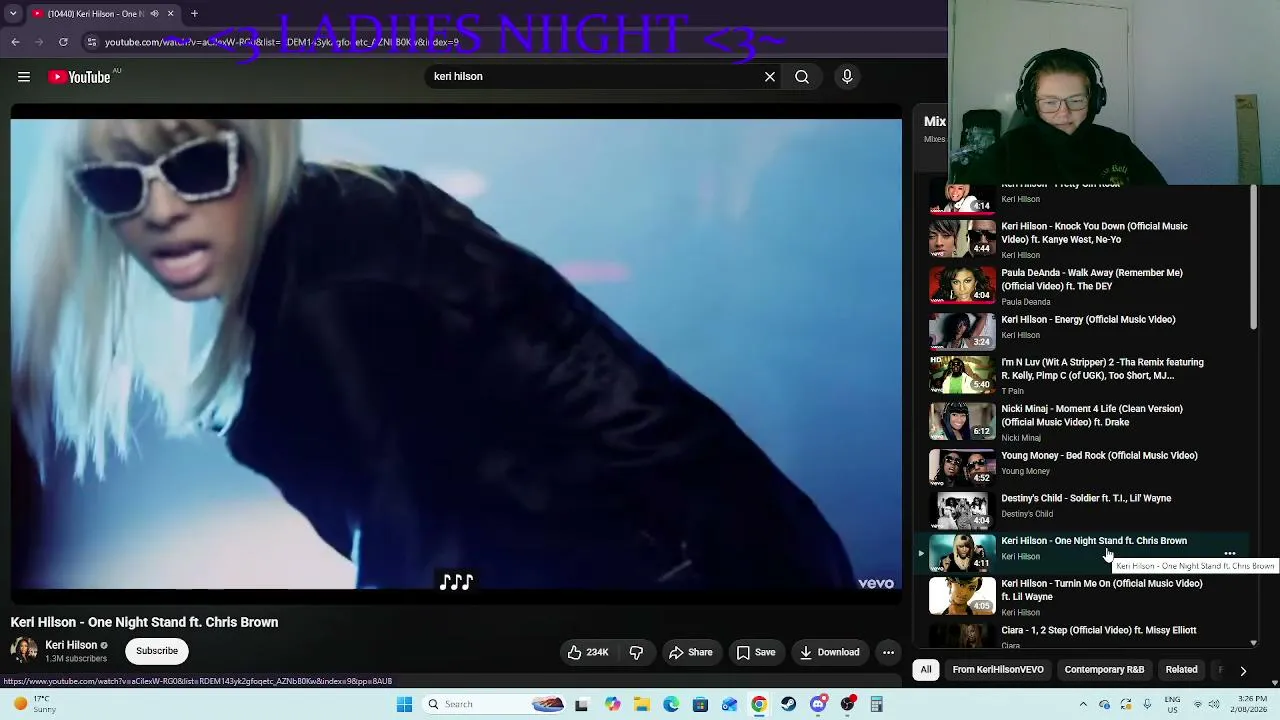Play Keri Hilson - Energy from playlist
The width and height of the screenshot is (1280, 720).
click(x=1088, y=320)
